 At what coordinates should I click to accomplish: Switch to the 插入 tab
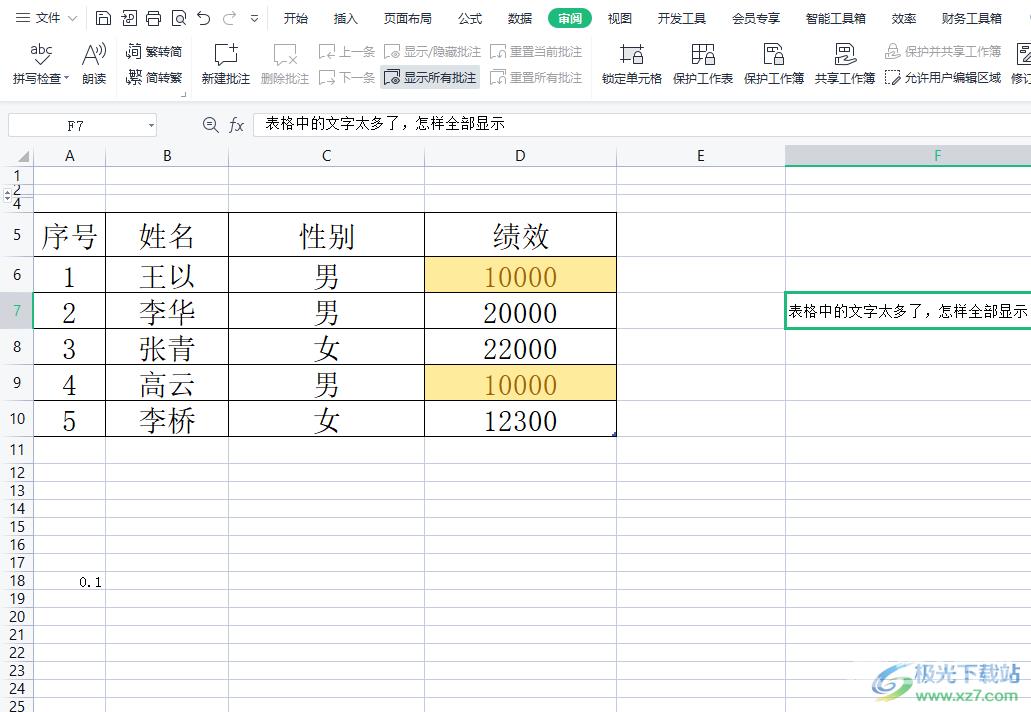[346, 18]
